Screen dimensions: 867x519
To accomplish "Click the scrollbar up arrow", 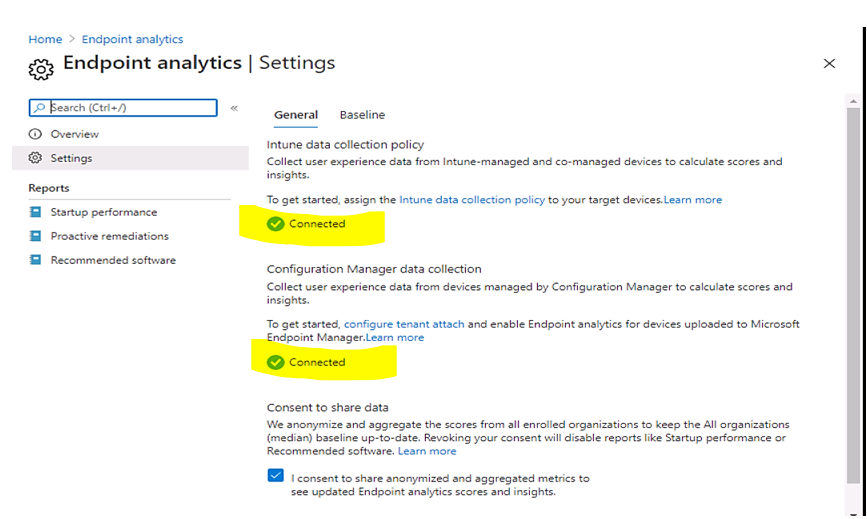I will pyautogui.click(x=853, y=101).
